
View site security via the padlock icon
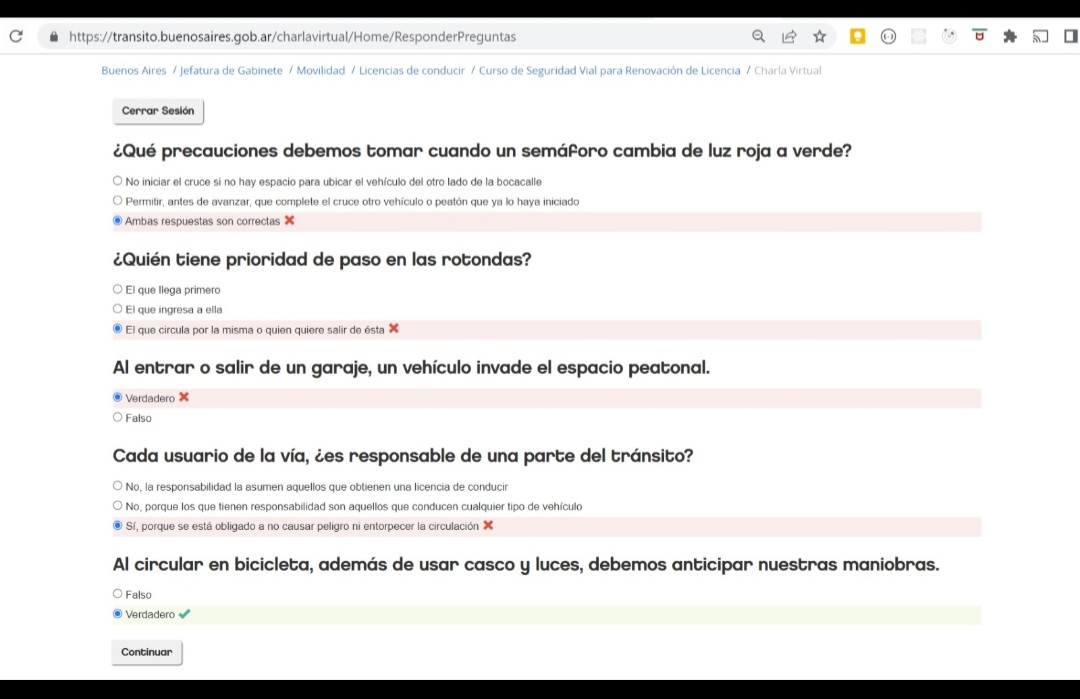(x=52, y=35)
